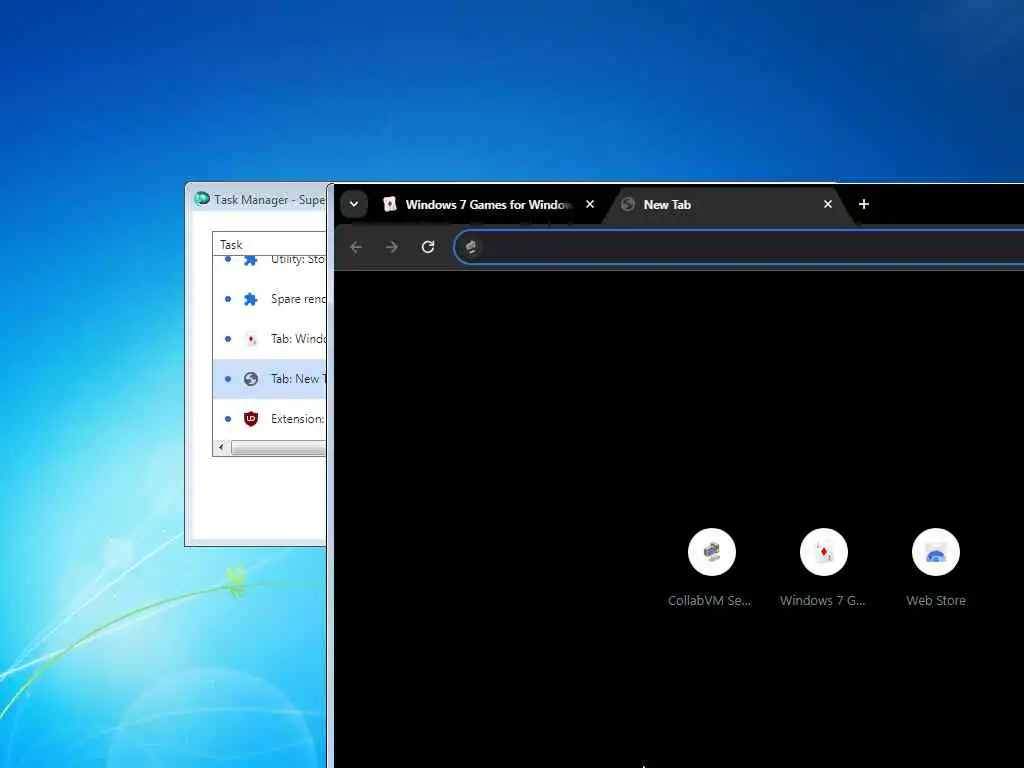Click the Spare renderer puzzle icon

[x=251, y=299]
